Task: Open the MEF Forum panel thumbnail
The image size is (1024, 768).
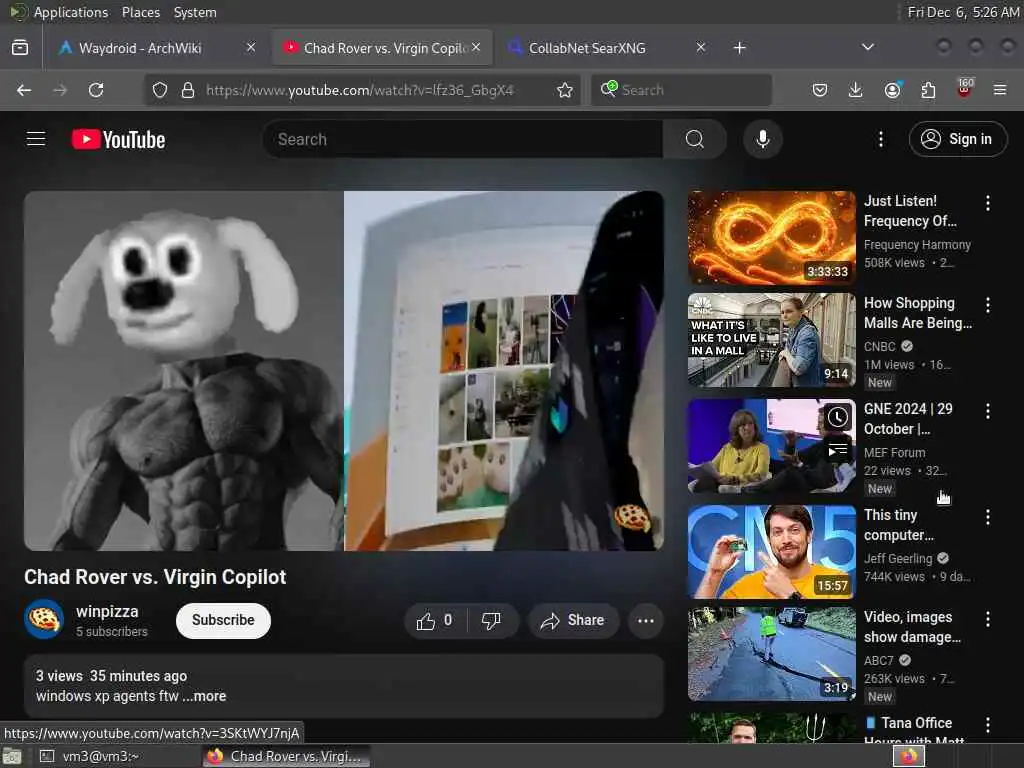Action: (x=771, y=446)
